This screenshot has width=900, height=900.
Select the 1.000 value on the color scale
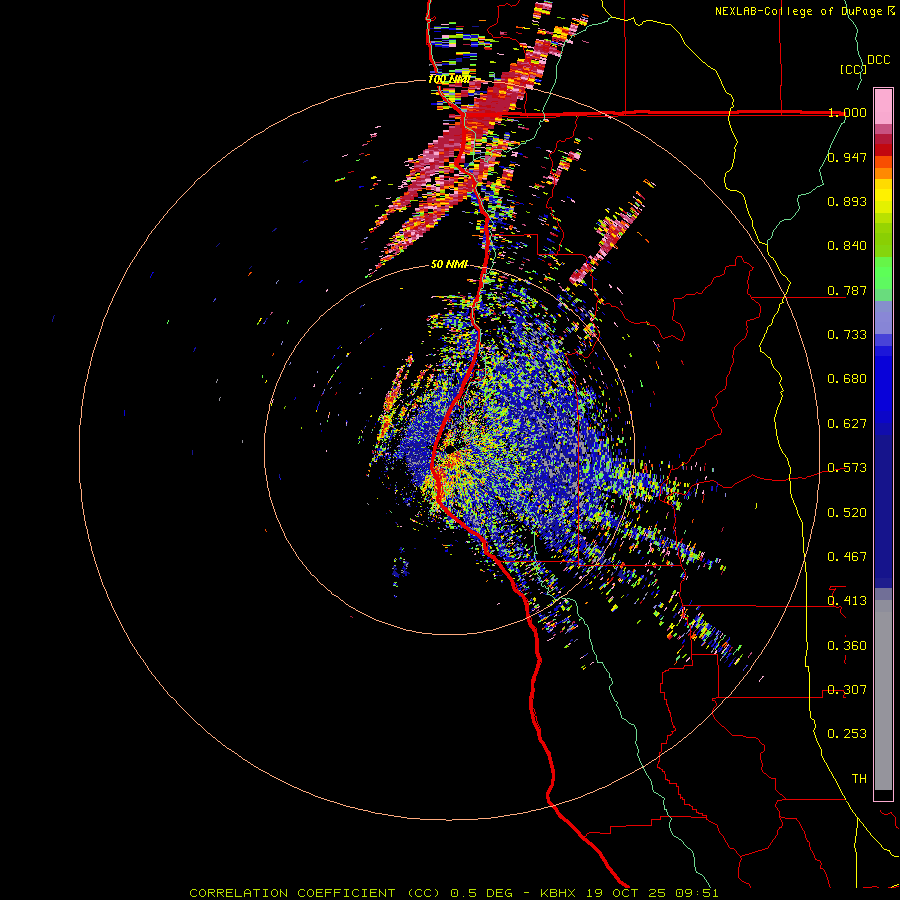847,112
